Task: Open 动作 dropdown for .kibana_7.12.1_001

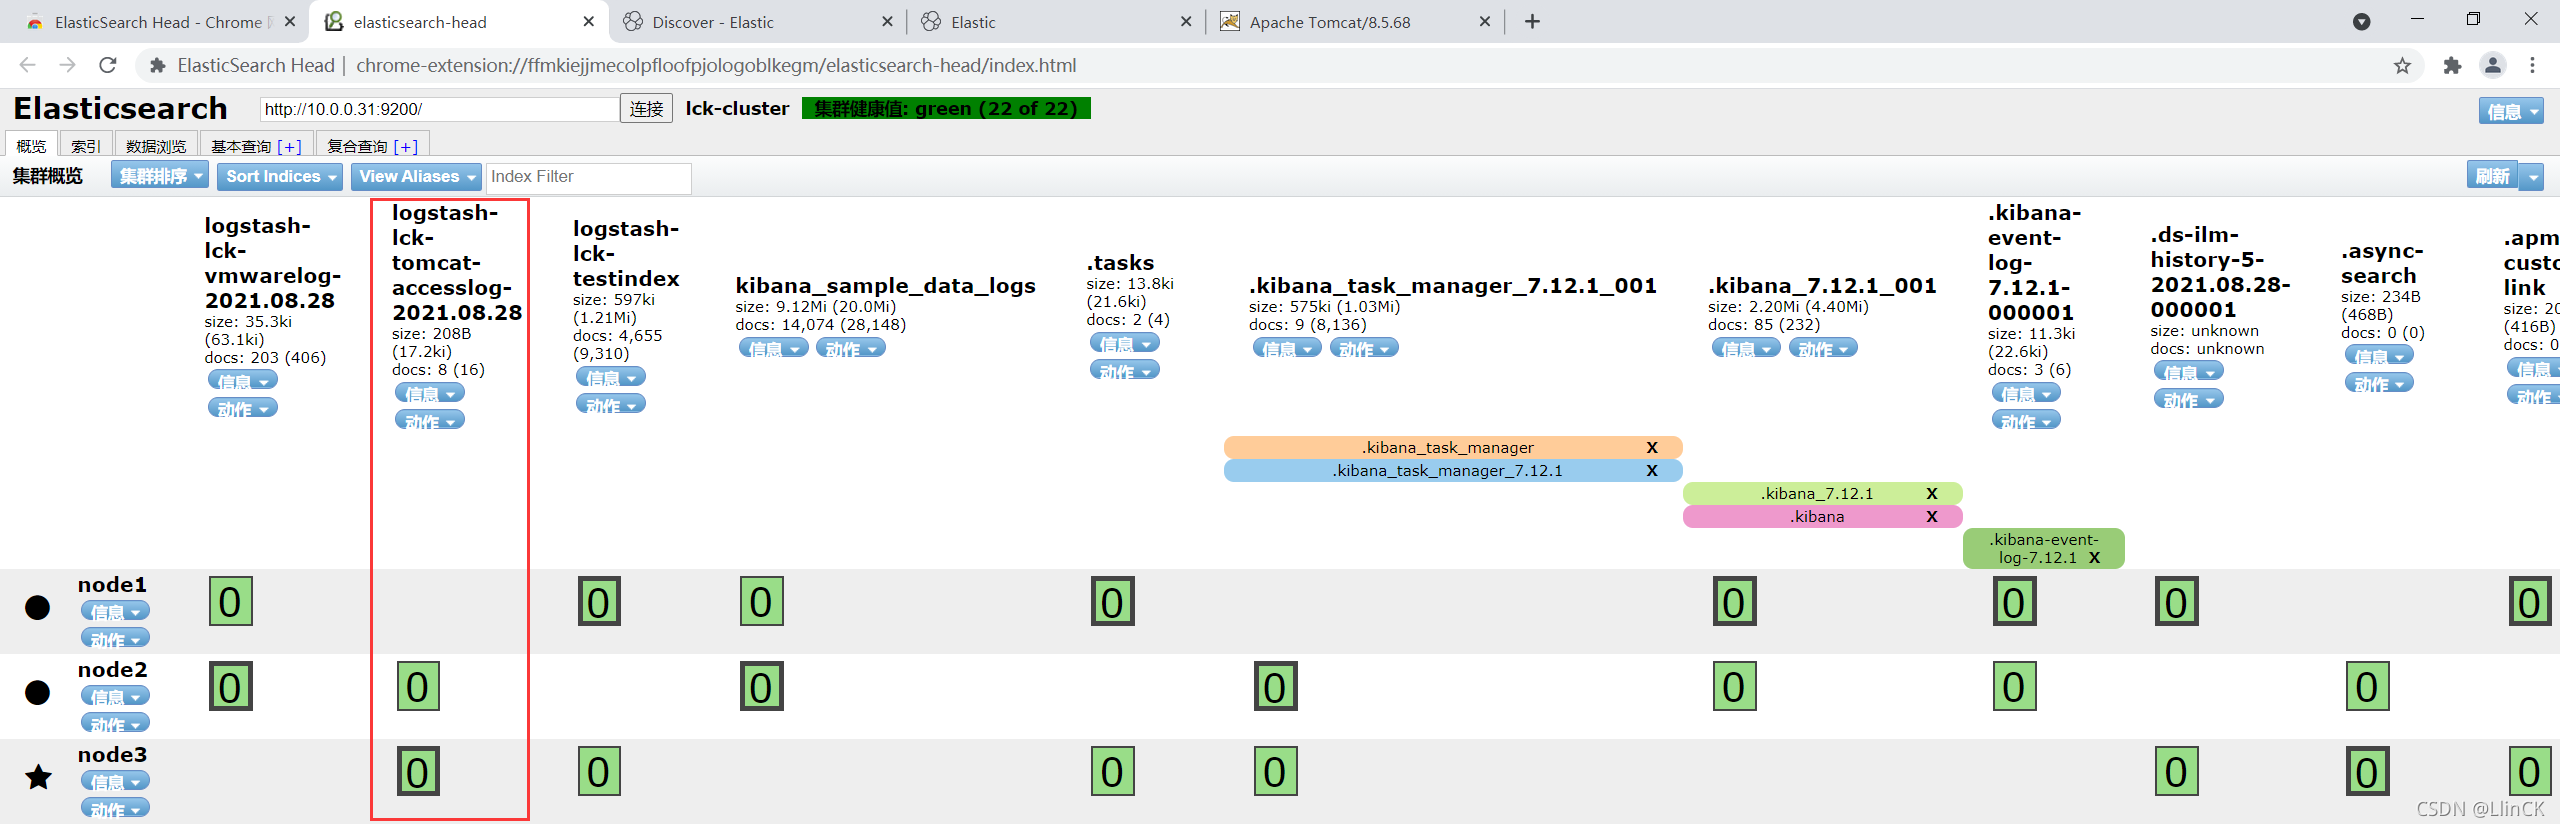Action: 1824,347
